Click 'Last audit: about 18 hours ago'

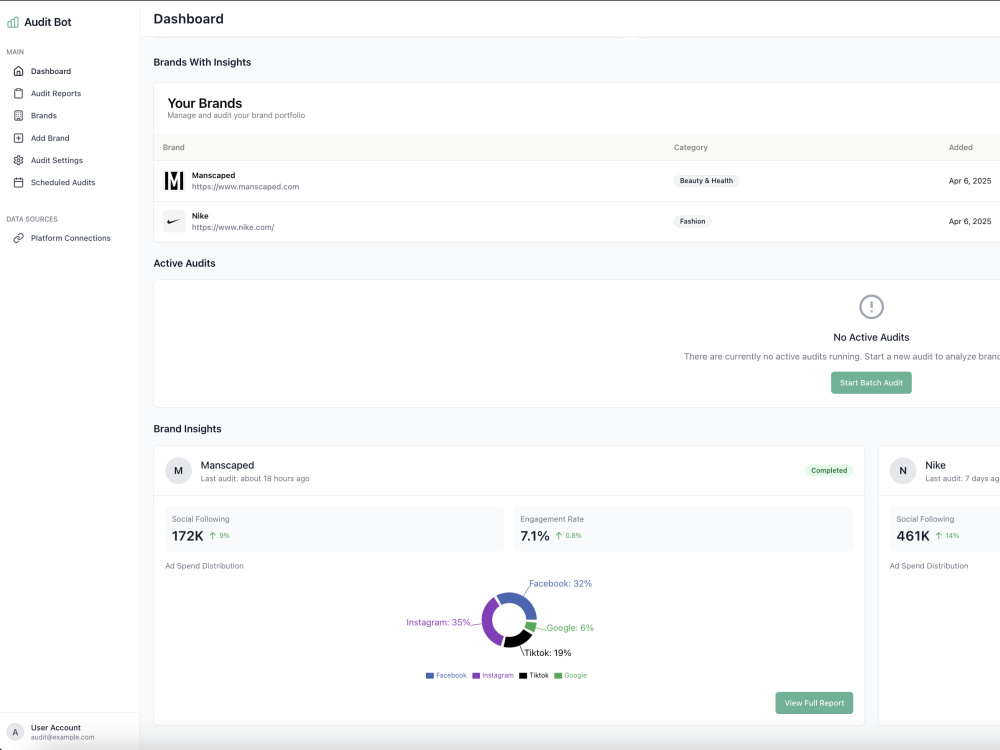255,478
